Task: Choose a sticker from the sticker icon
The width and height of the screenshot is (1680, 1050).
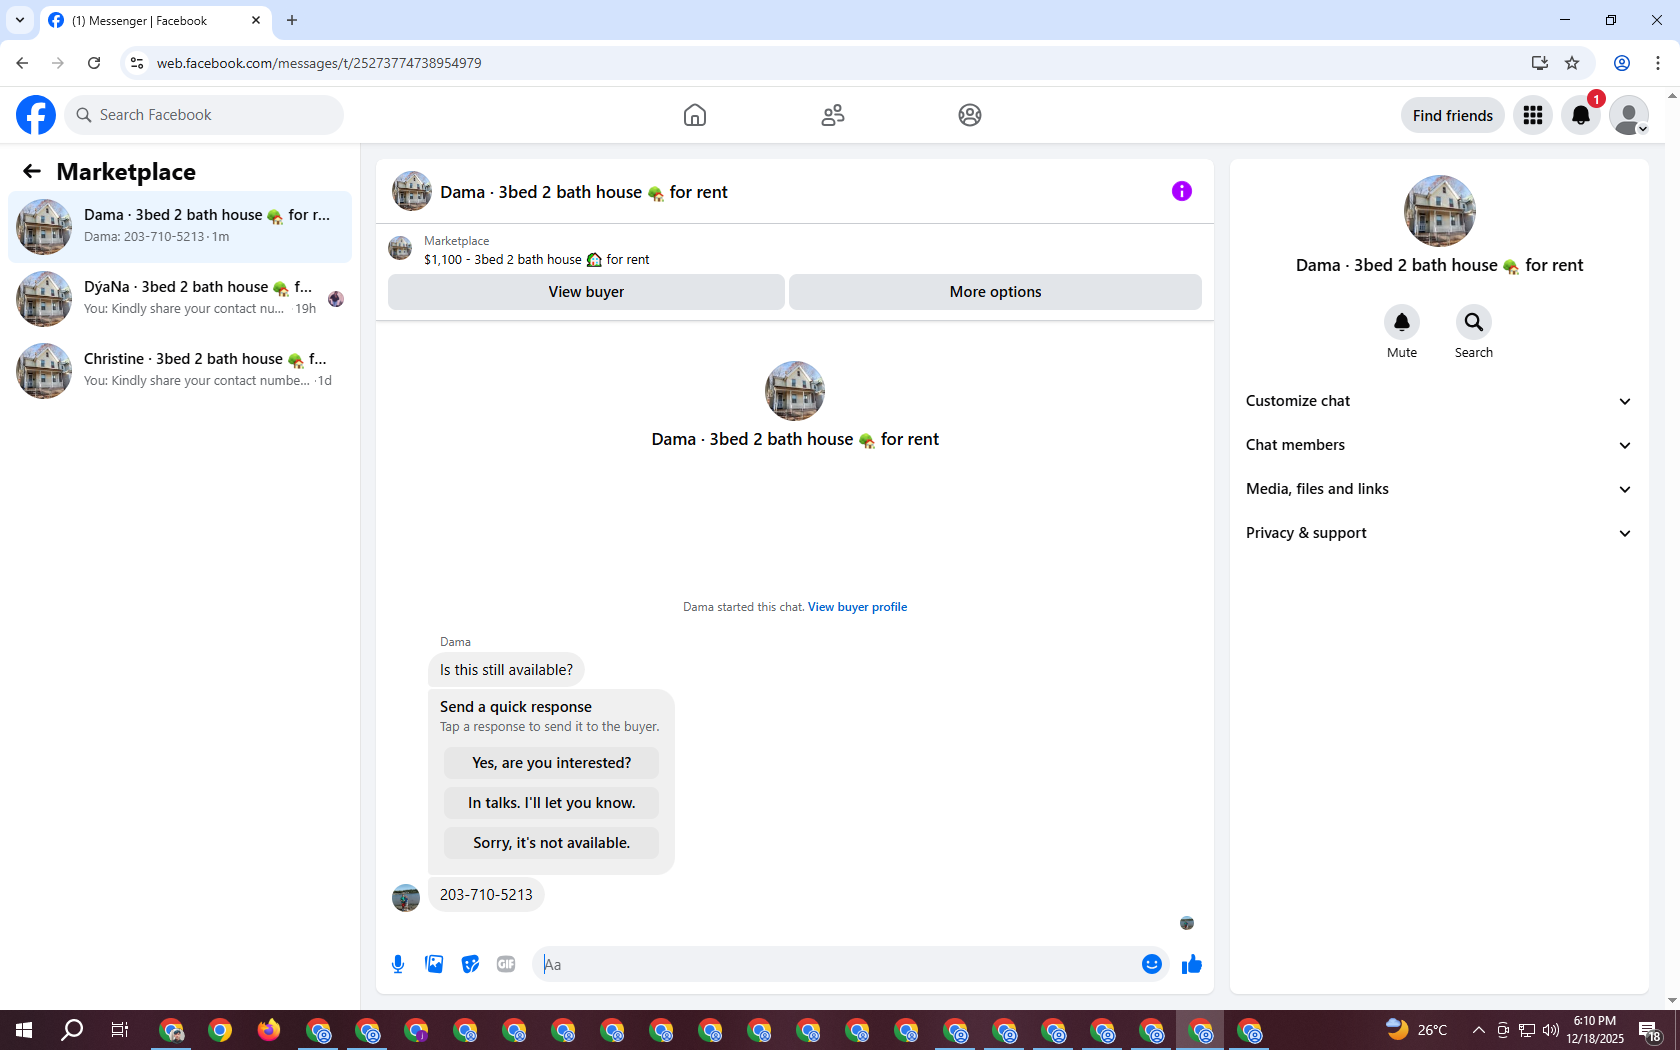Action: (x=470, y=964)
